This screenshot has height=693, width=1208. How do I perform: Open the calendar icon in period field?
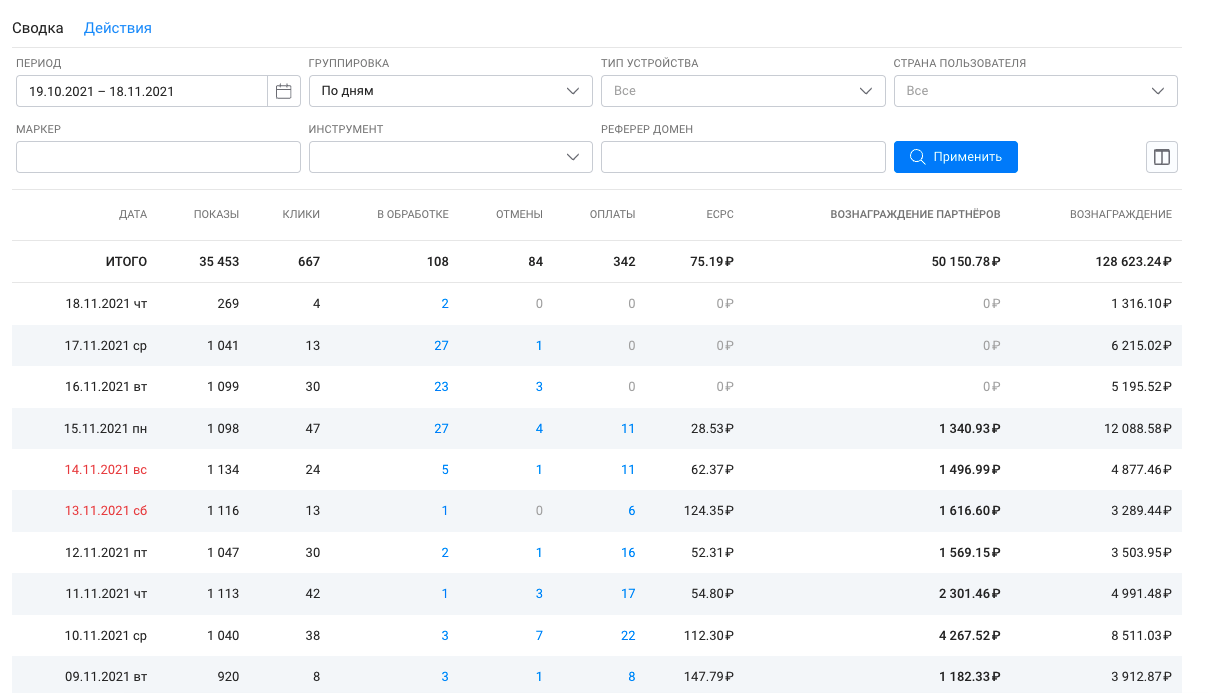(283, 91)
